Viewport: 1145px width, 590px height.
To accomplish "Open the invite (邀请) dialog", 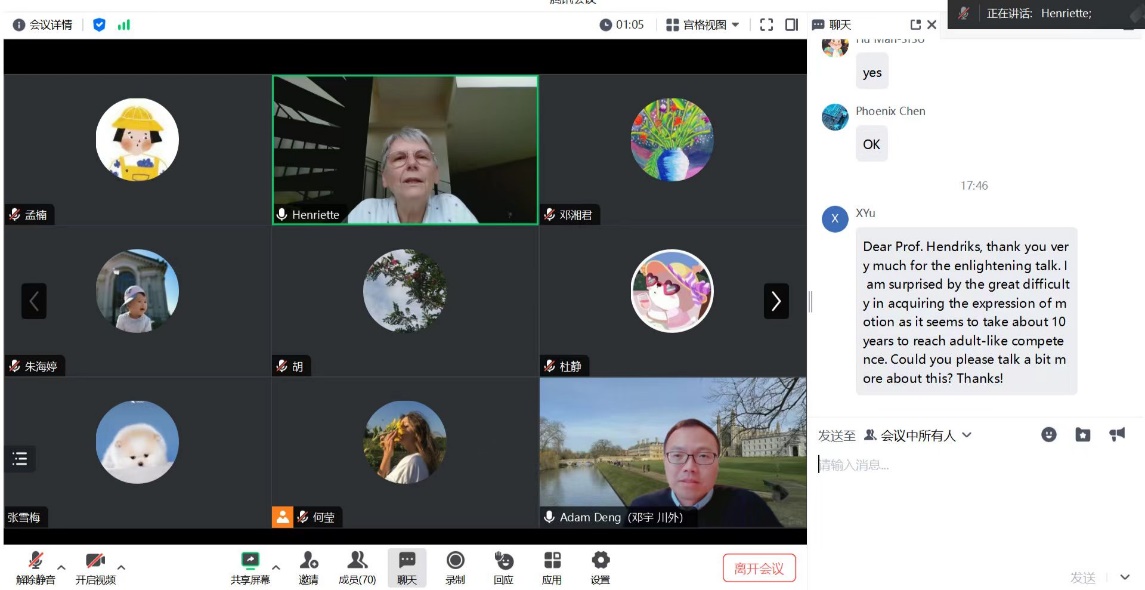I will click(309, 566).
